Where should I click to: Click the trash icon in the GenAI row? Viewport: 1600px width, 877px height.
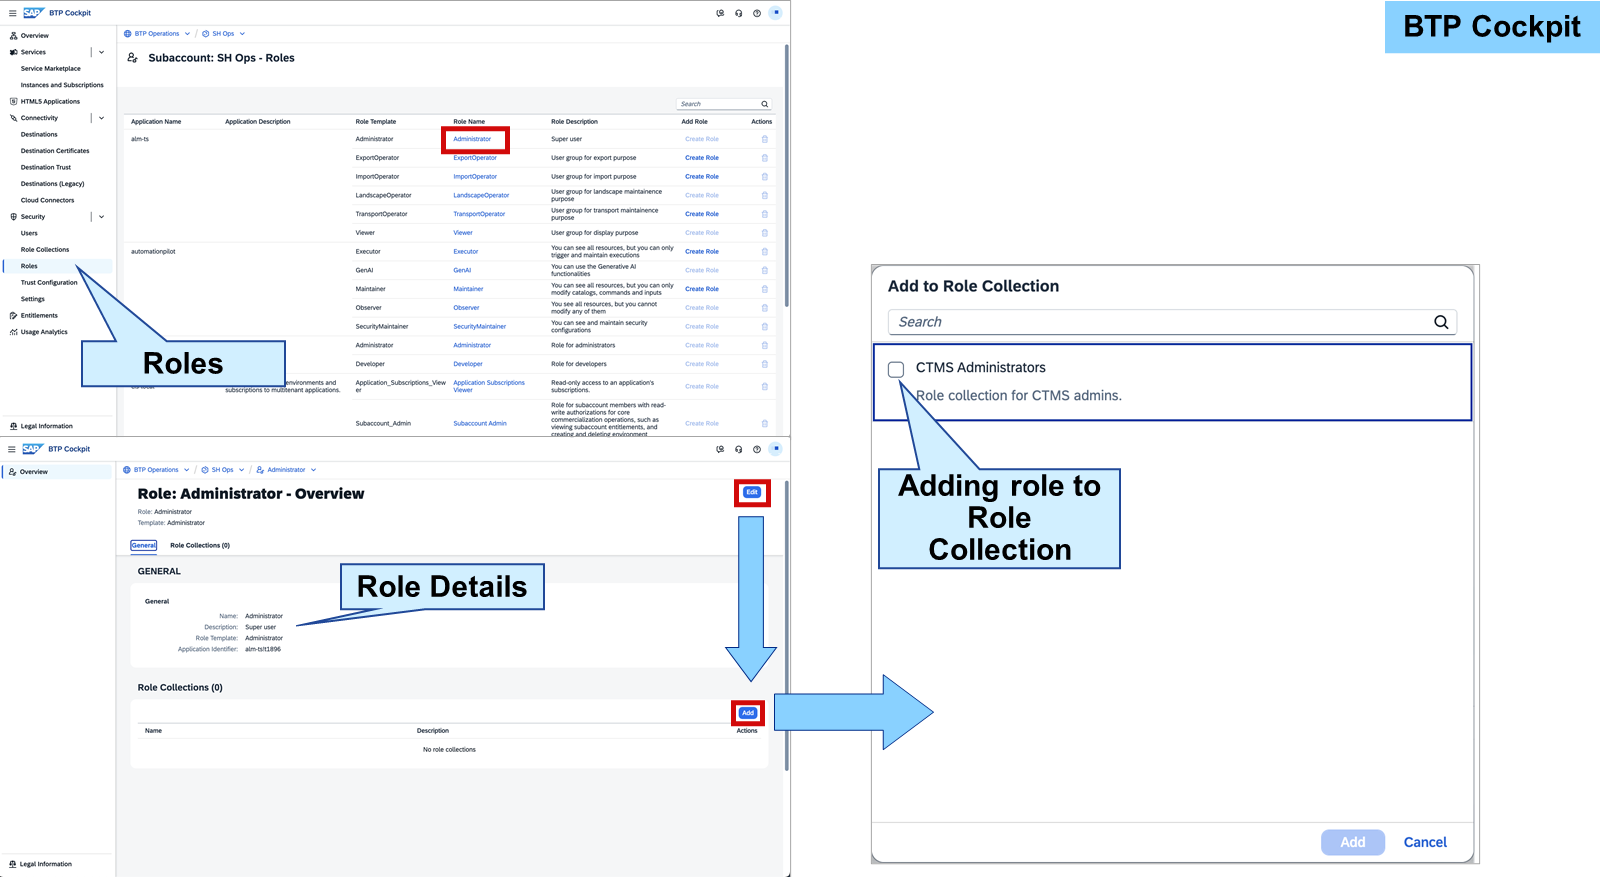point(765,270)
